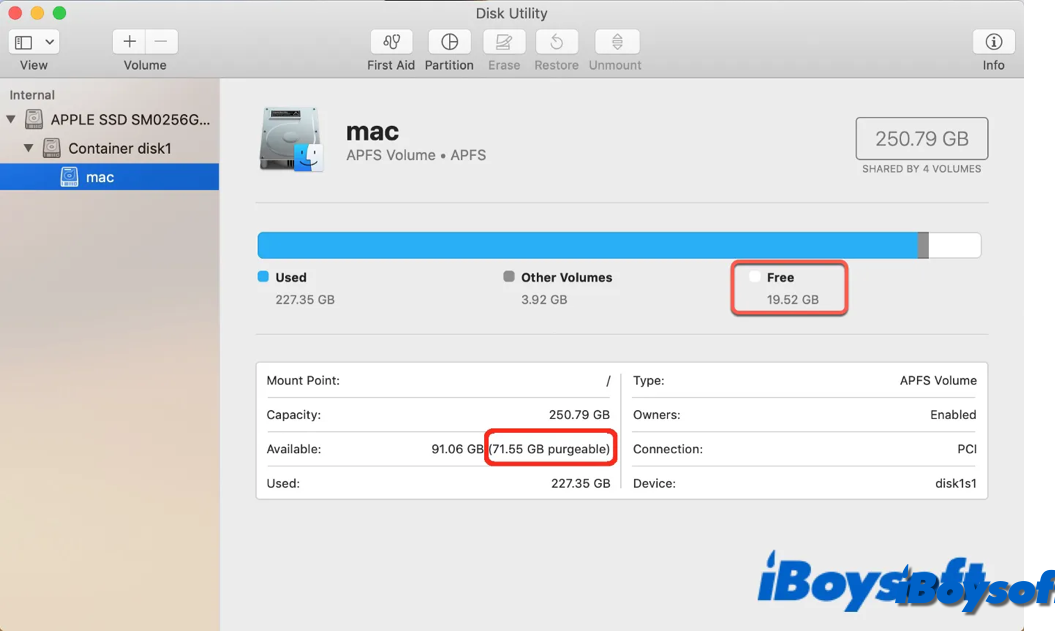
Task: Select APPLE SSD drive in sidebar
Action: [130, 120]
